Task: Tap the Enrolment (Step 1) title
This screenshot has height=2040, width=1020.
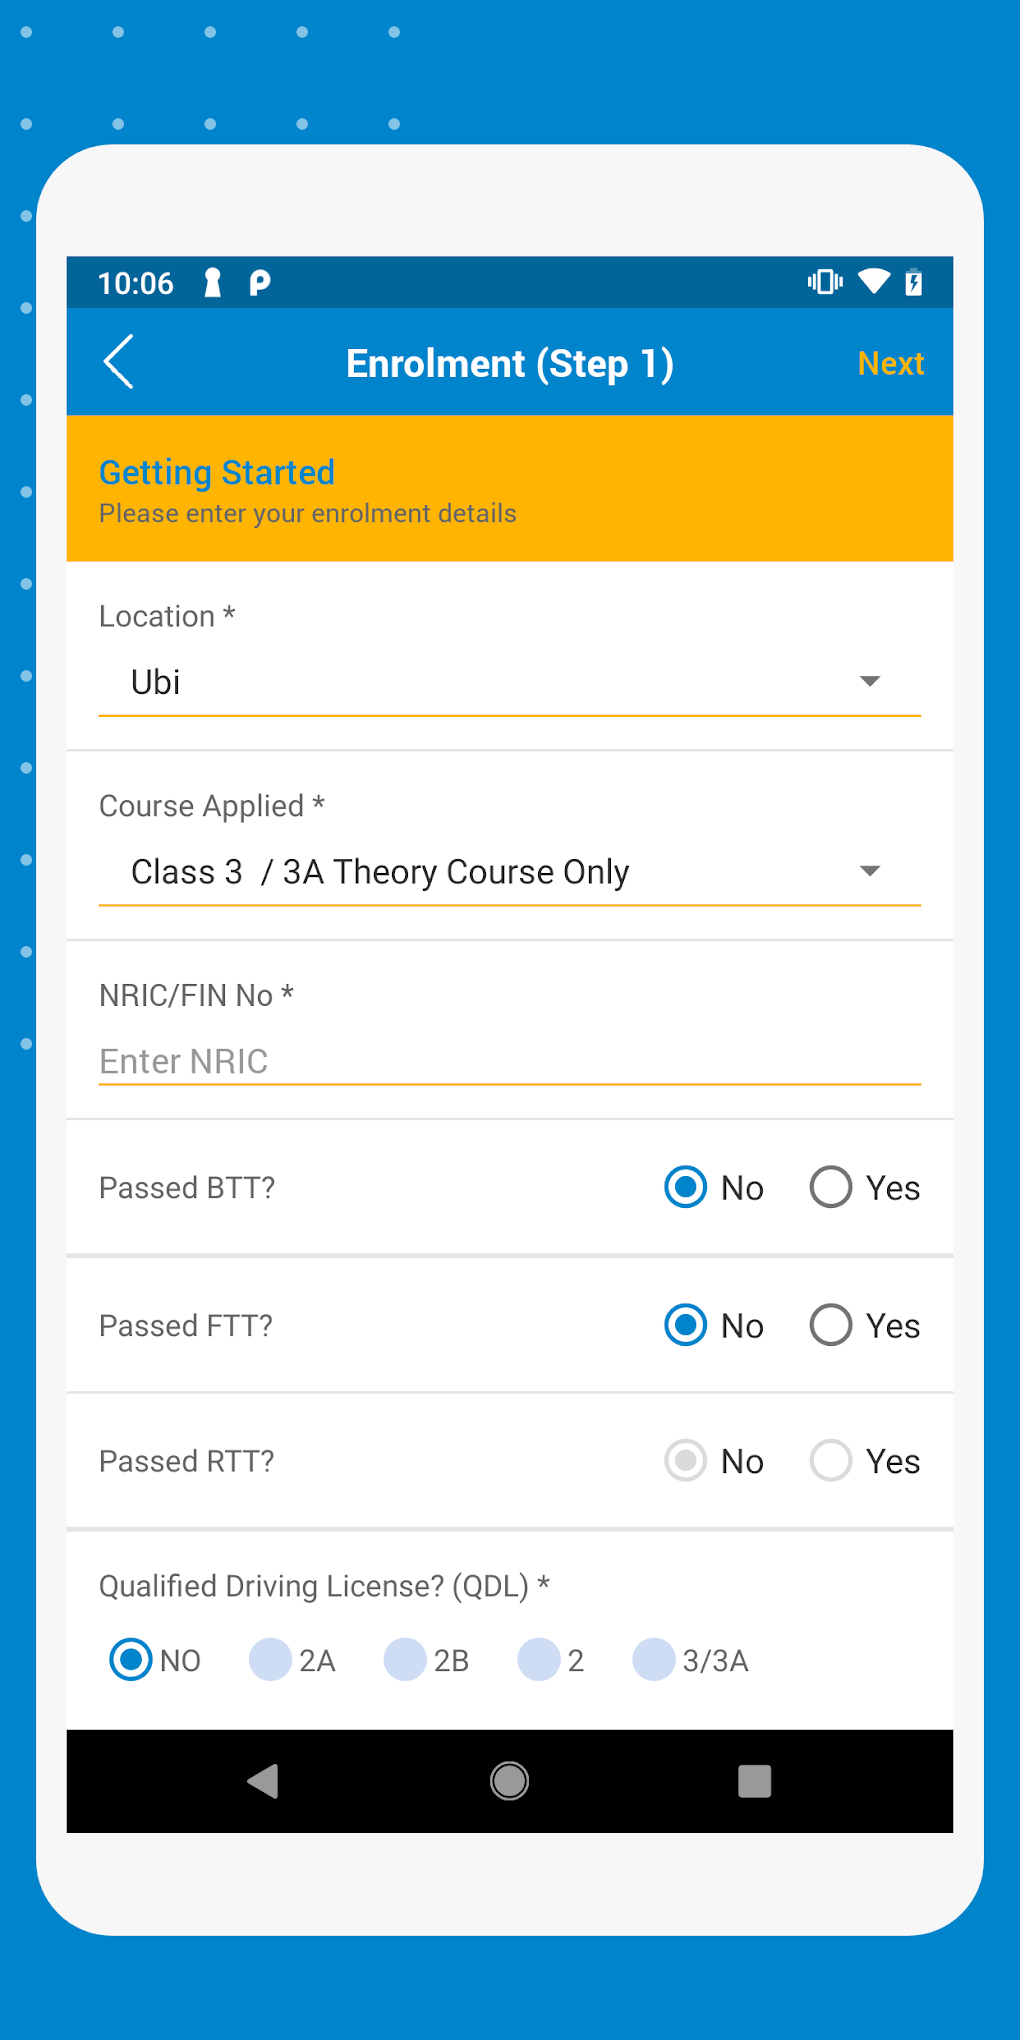Action: (x=510, y=362)
